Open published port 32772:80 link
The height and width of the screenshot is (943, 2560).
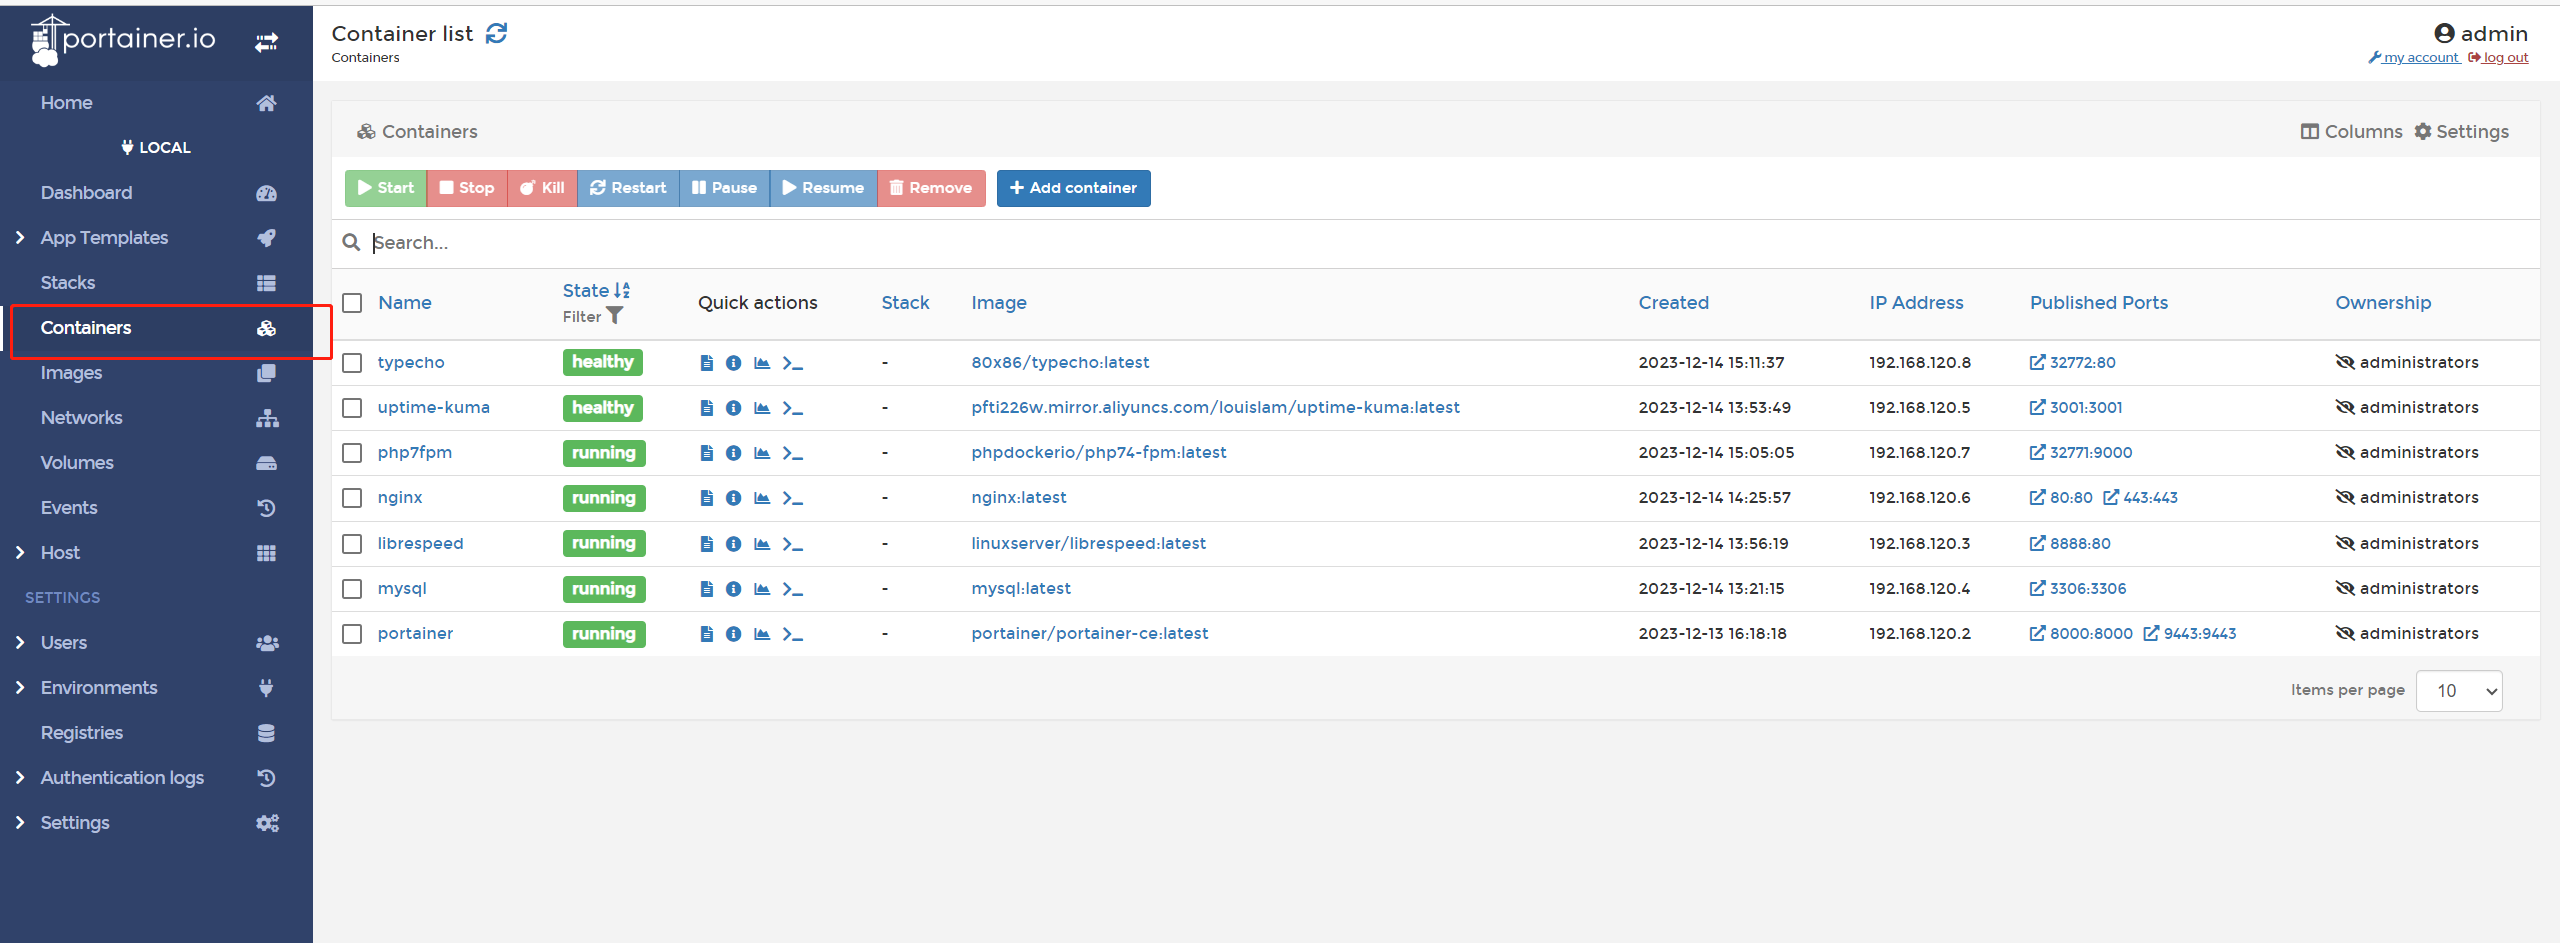point(2072,363)
